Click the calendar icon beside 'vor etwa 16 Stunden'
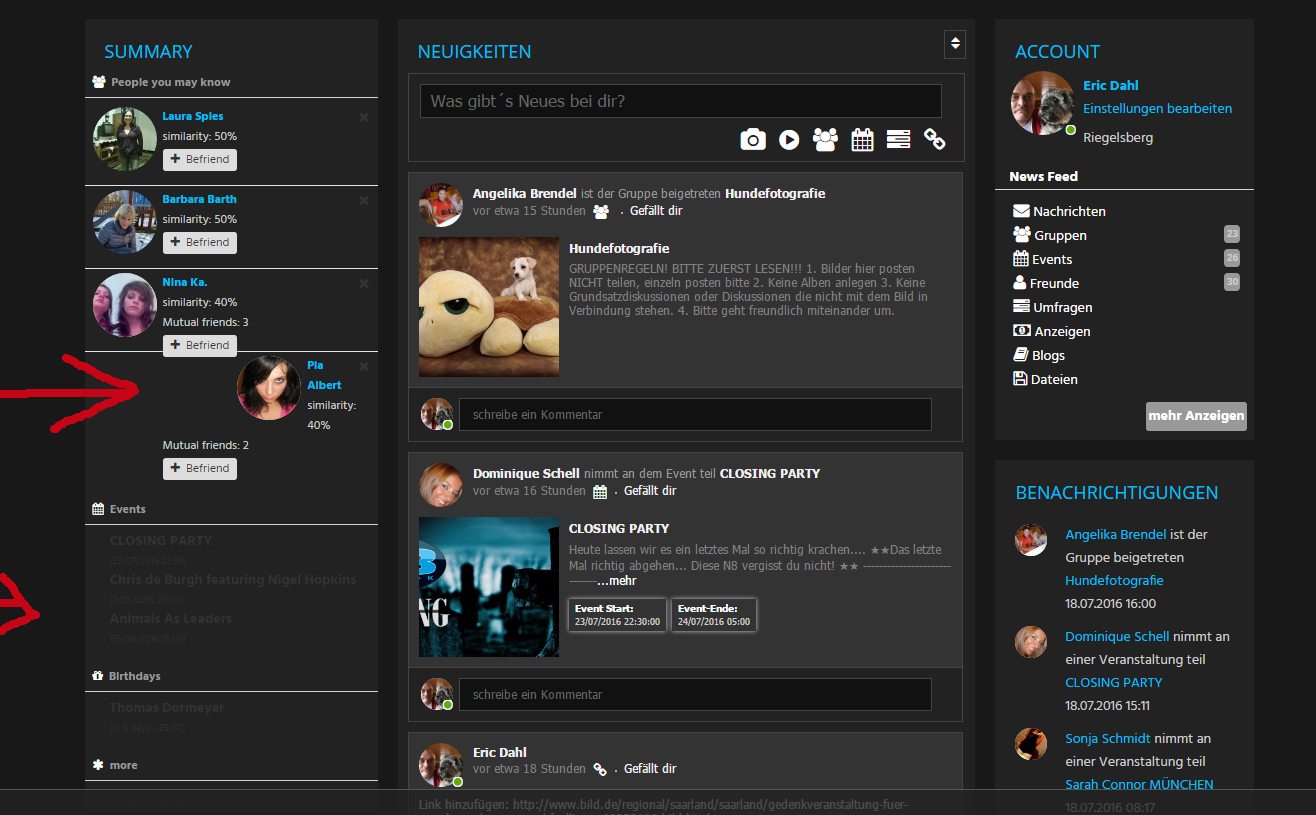The image size is (1316, 815). [x=600, y=492]
